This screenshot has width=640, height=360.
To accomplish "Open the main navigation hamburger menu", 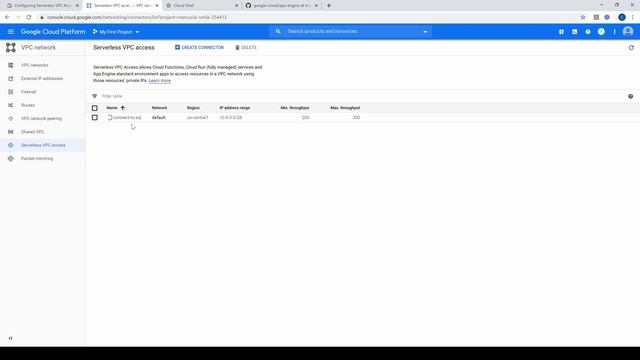I will click(11, 31).
